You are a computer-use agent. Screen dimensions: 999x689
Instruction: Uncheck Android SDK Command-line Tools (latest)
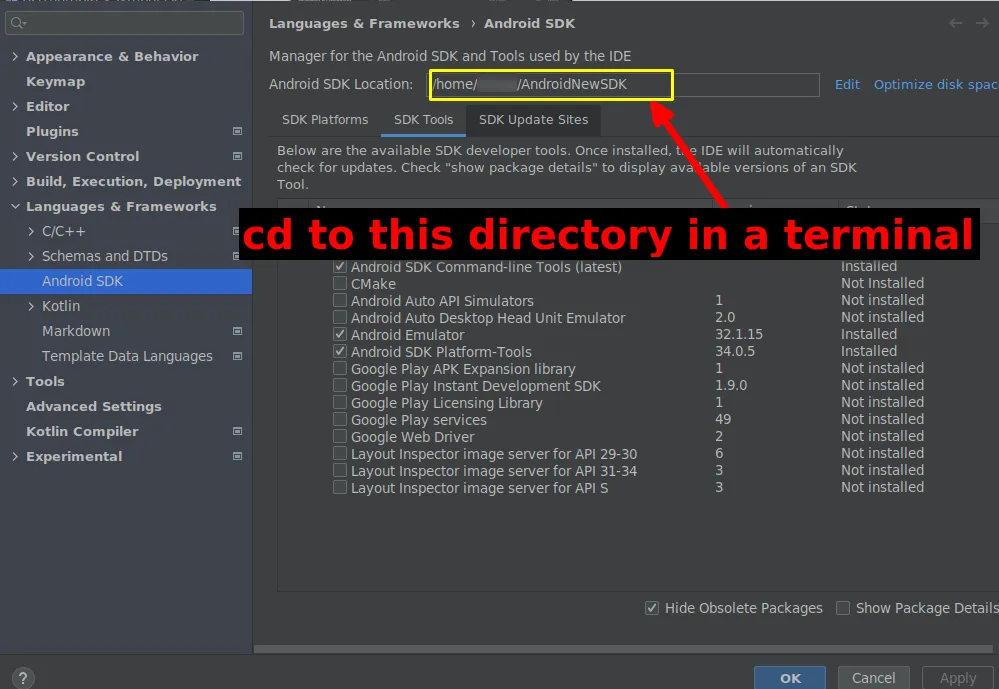[x=340, y=266]
